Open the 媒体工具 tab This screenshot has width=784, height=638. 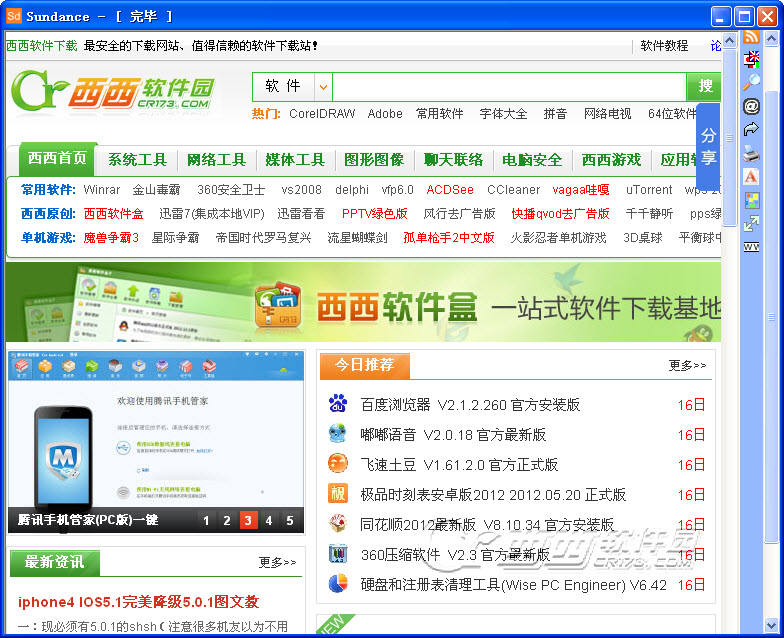click(295, 160)
